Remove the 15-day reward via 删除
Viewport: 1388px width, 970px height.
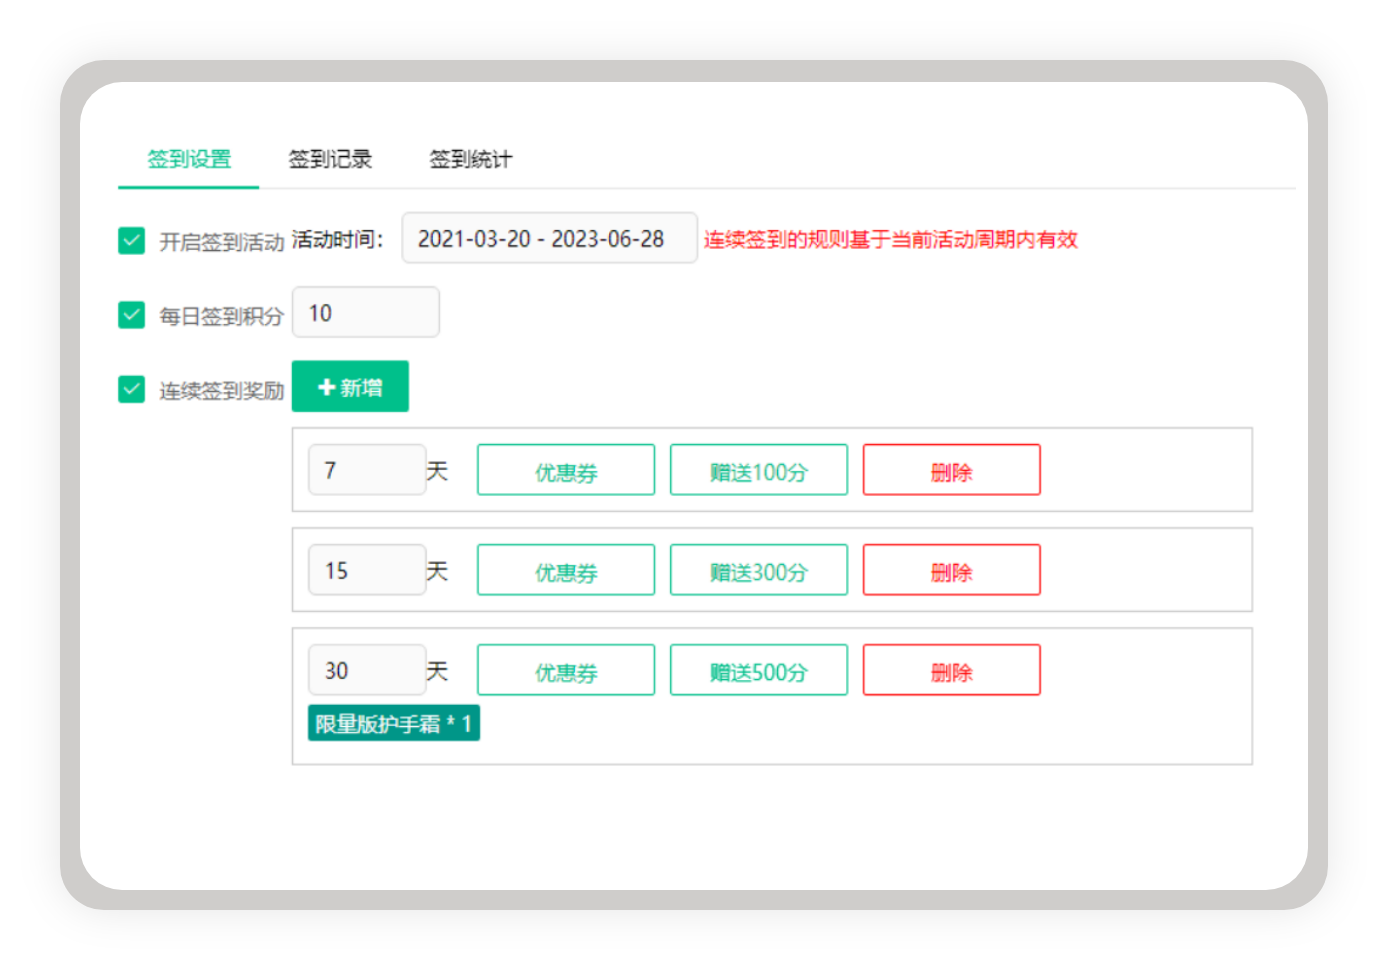tap(950, 570)
